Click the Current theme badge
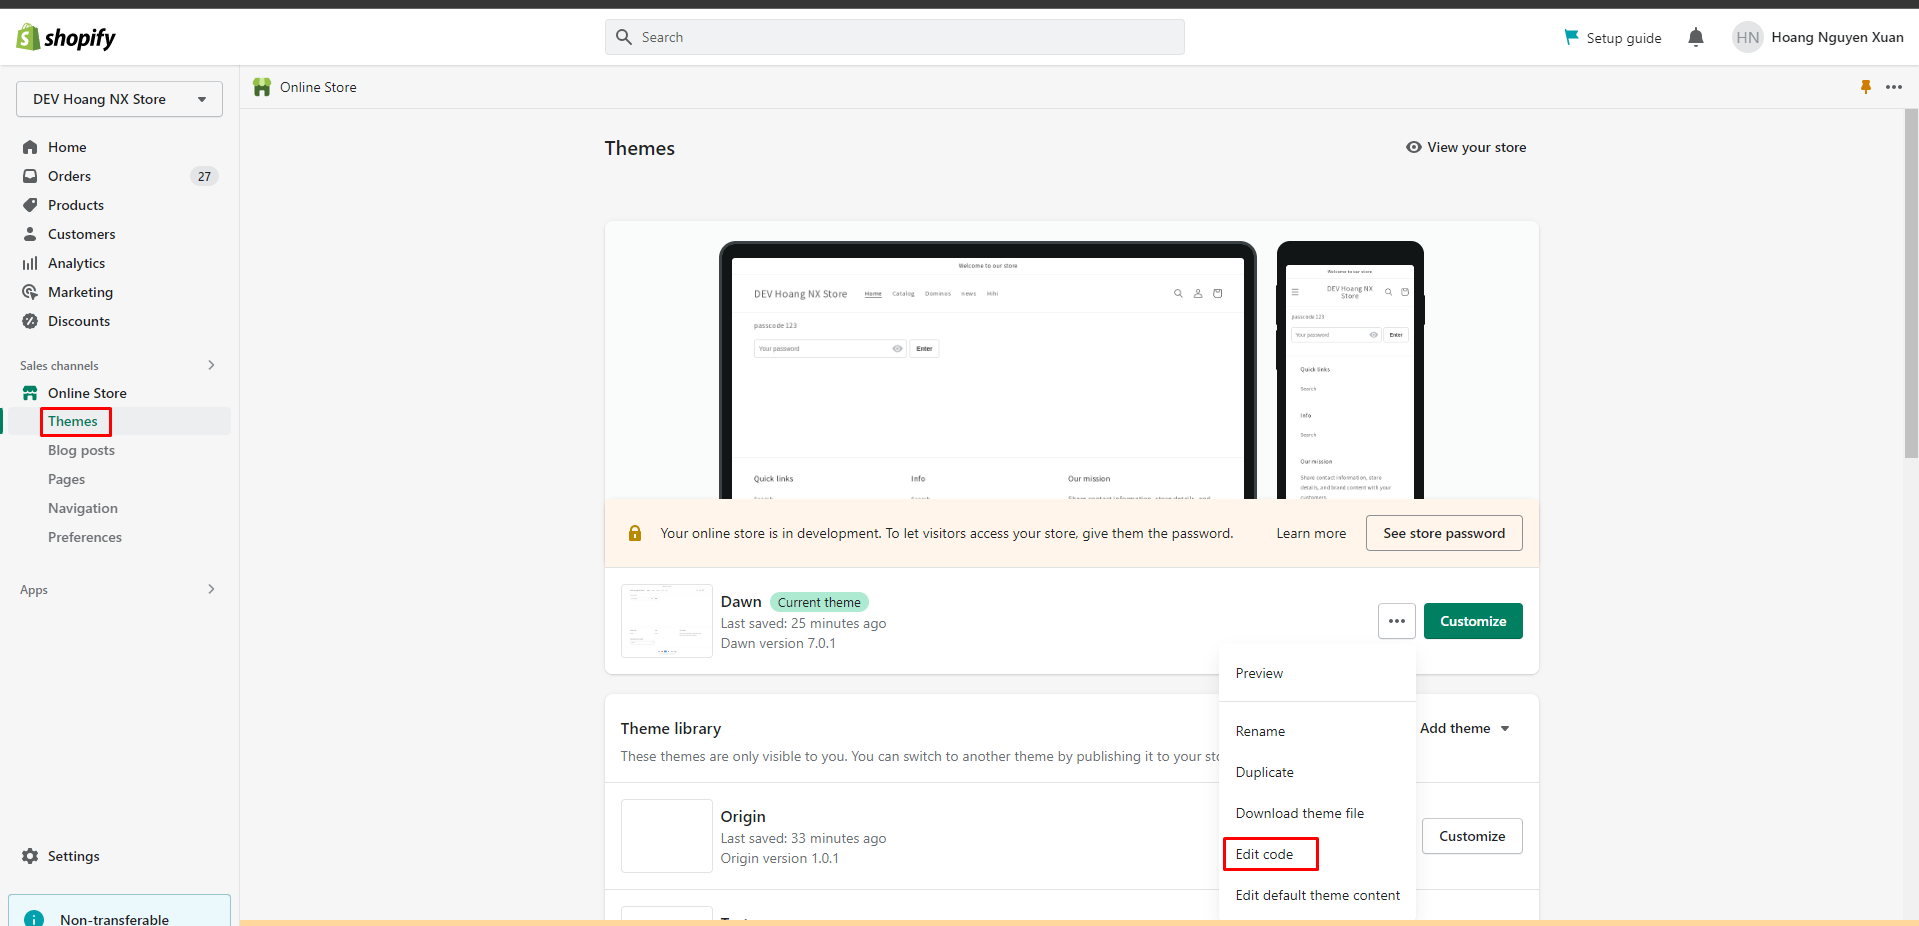This screenshot has height=926, width=1919. 819,602
